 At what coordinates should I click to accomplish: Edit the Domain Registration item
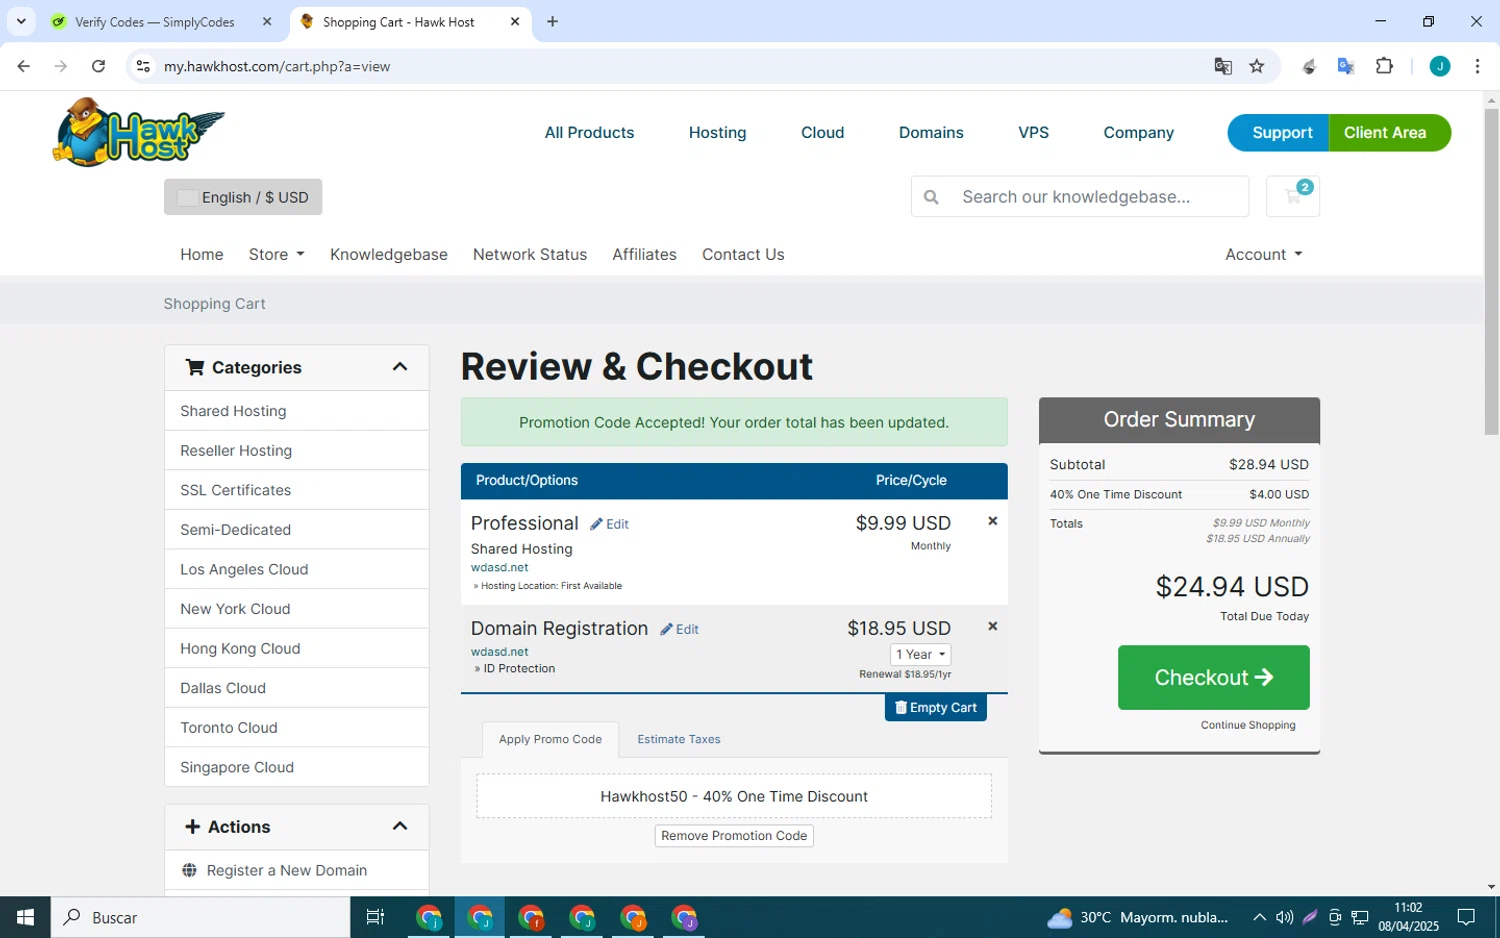click(x=679, y=629)
